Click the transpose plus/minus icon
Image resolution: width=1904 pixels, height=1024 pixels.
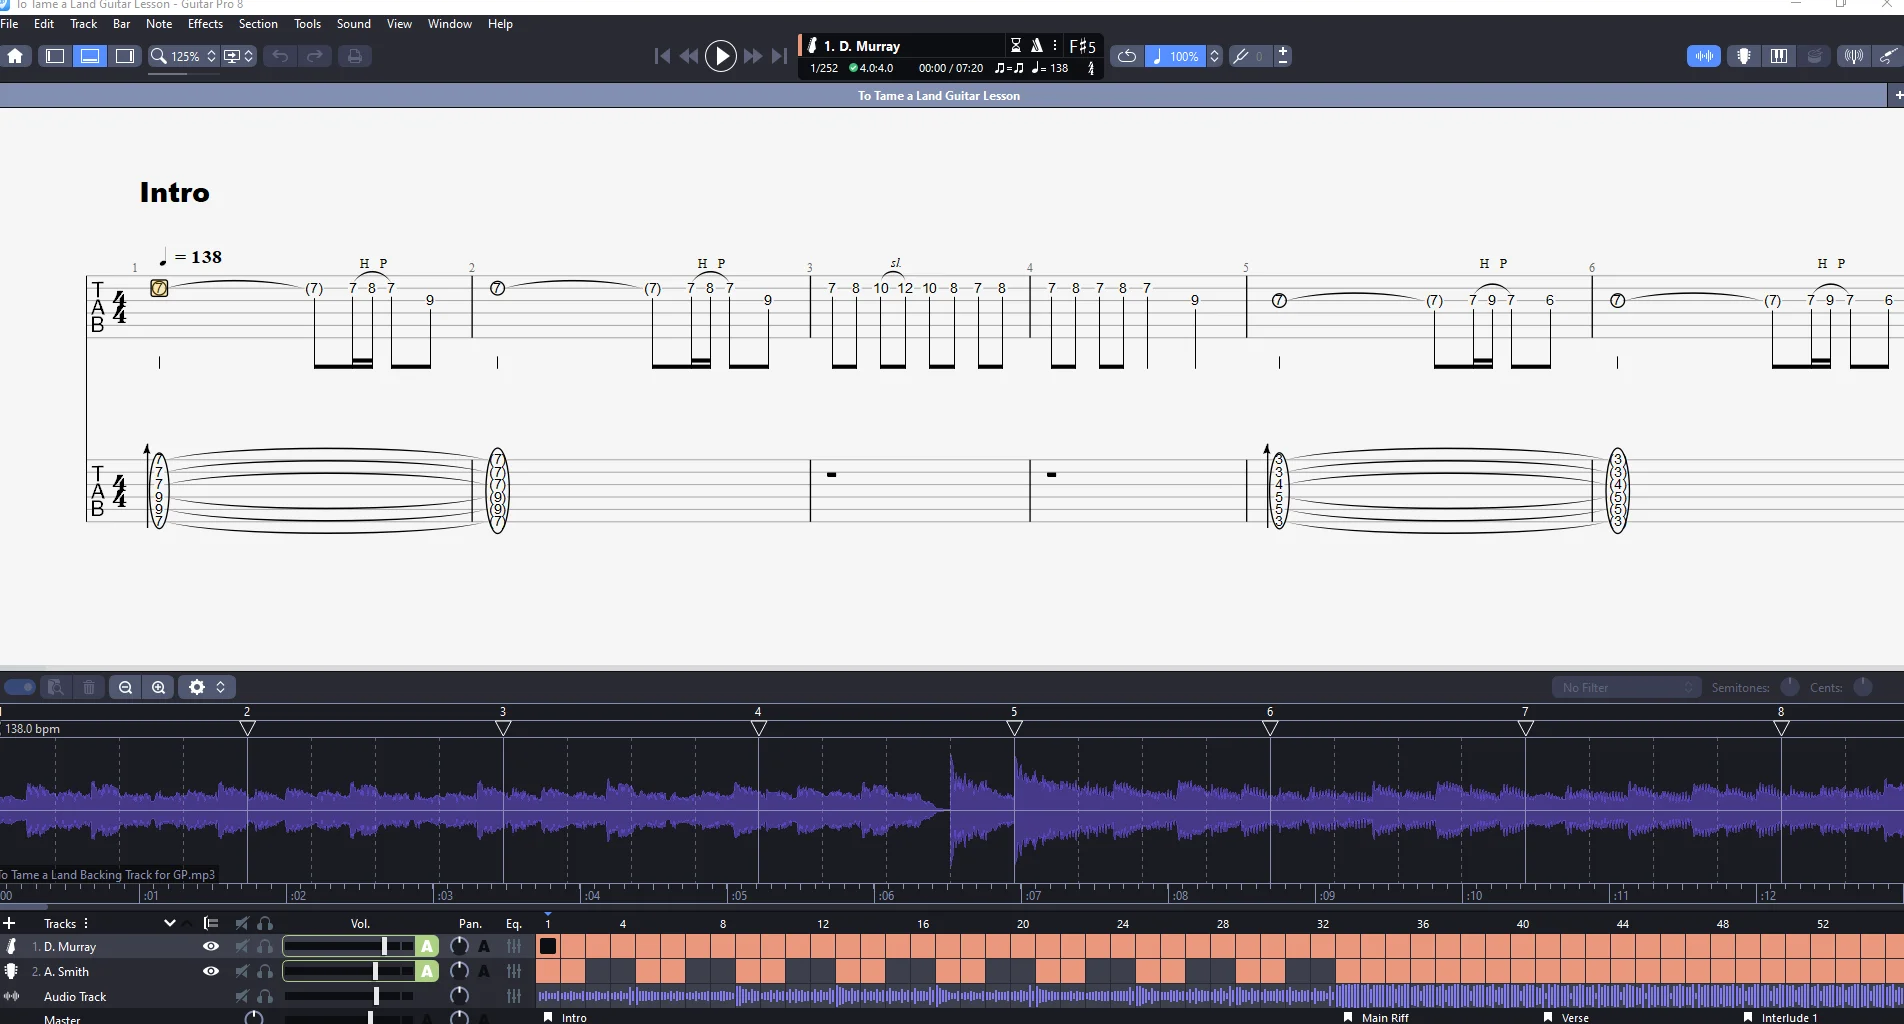[x=1283, y=56]
